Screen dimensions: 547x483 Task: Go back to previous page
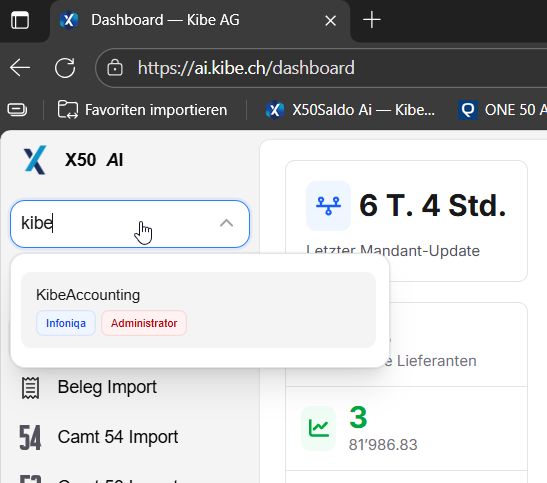pyautogui.click(x=20, y=67)
